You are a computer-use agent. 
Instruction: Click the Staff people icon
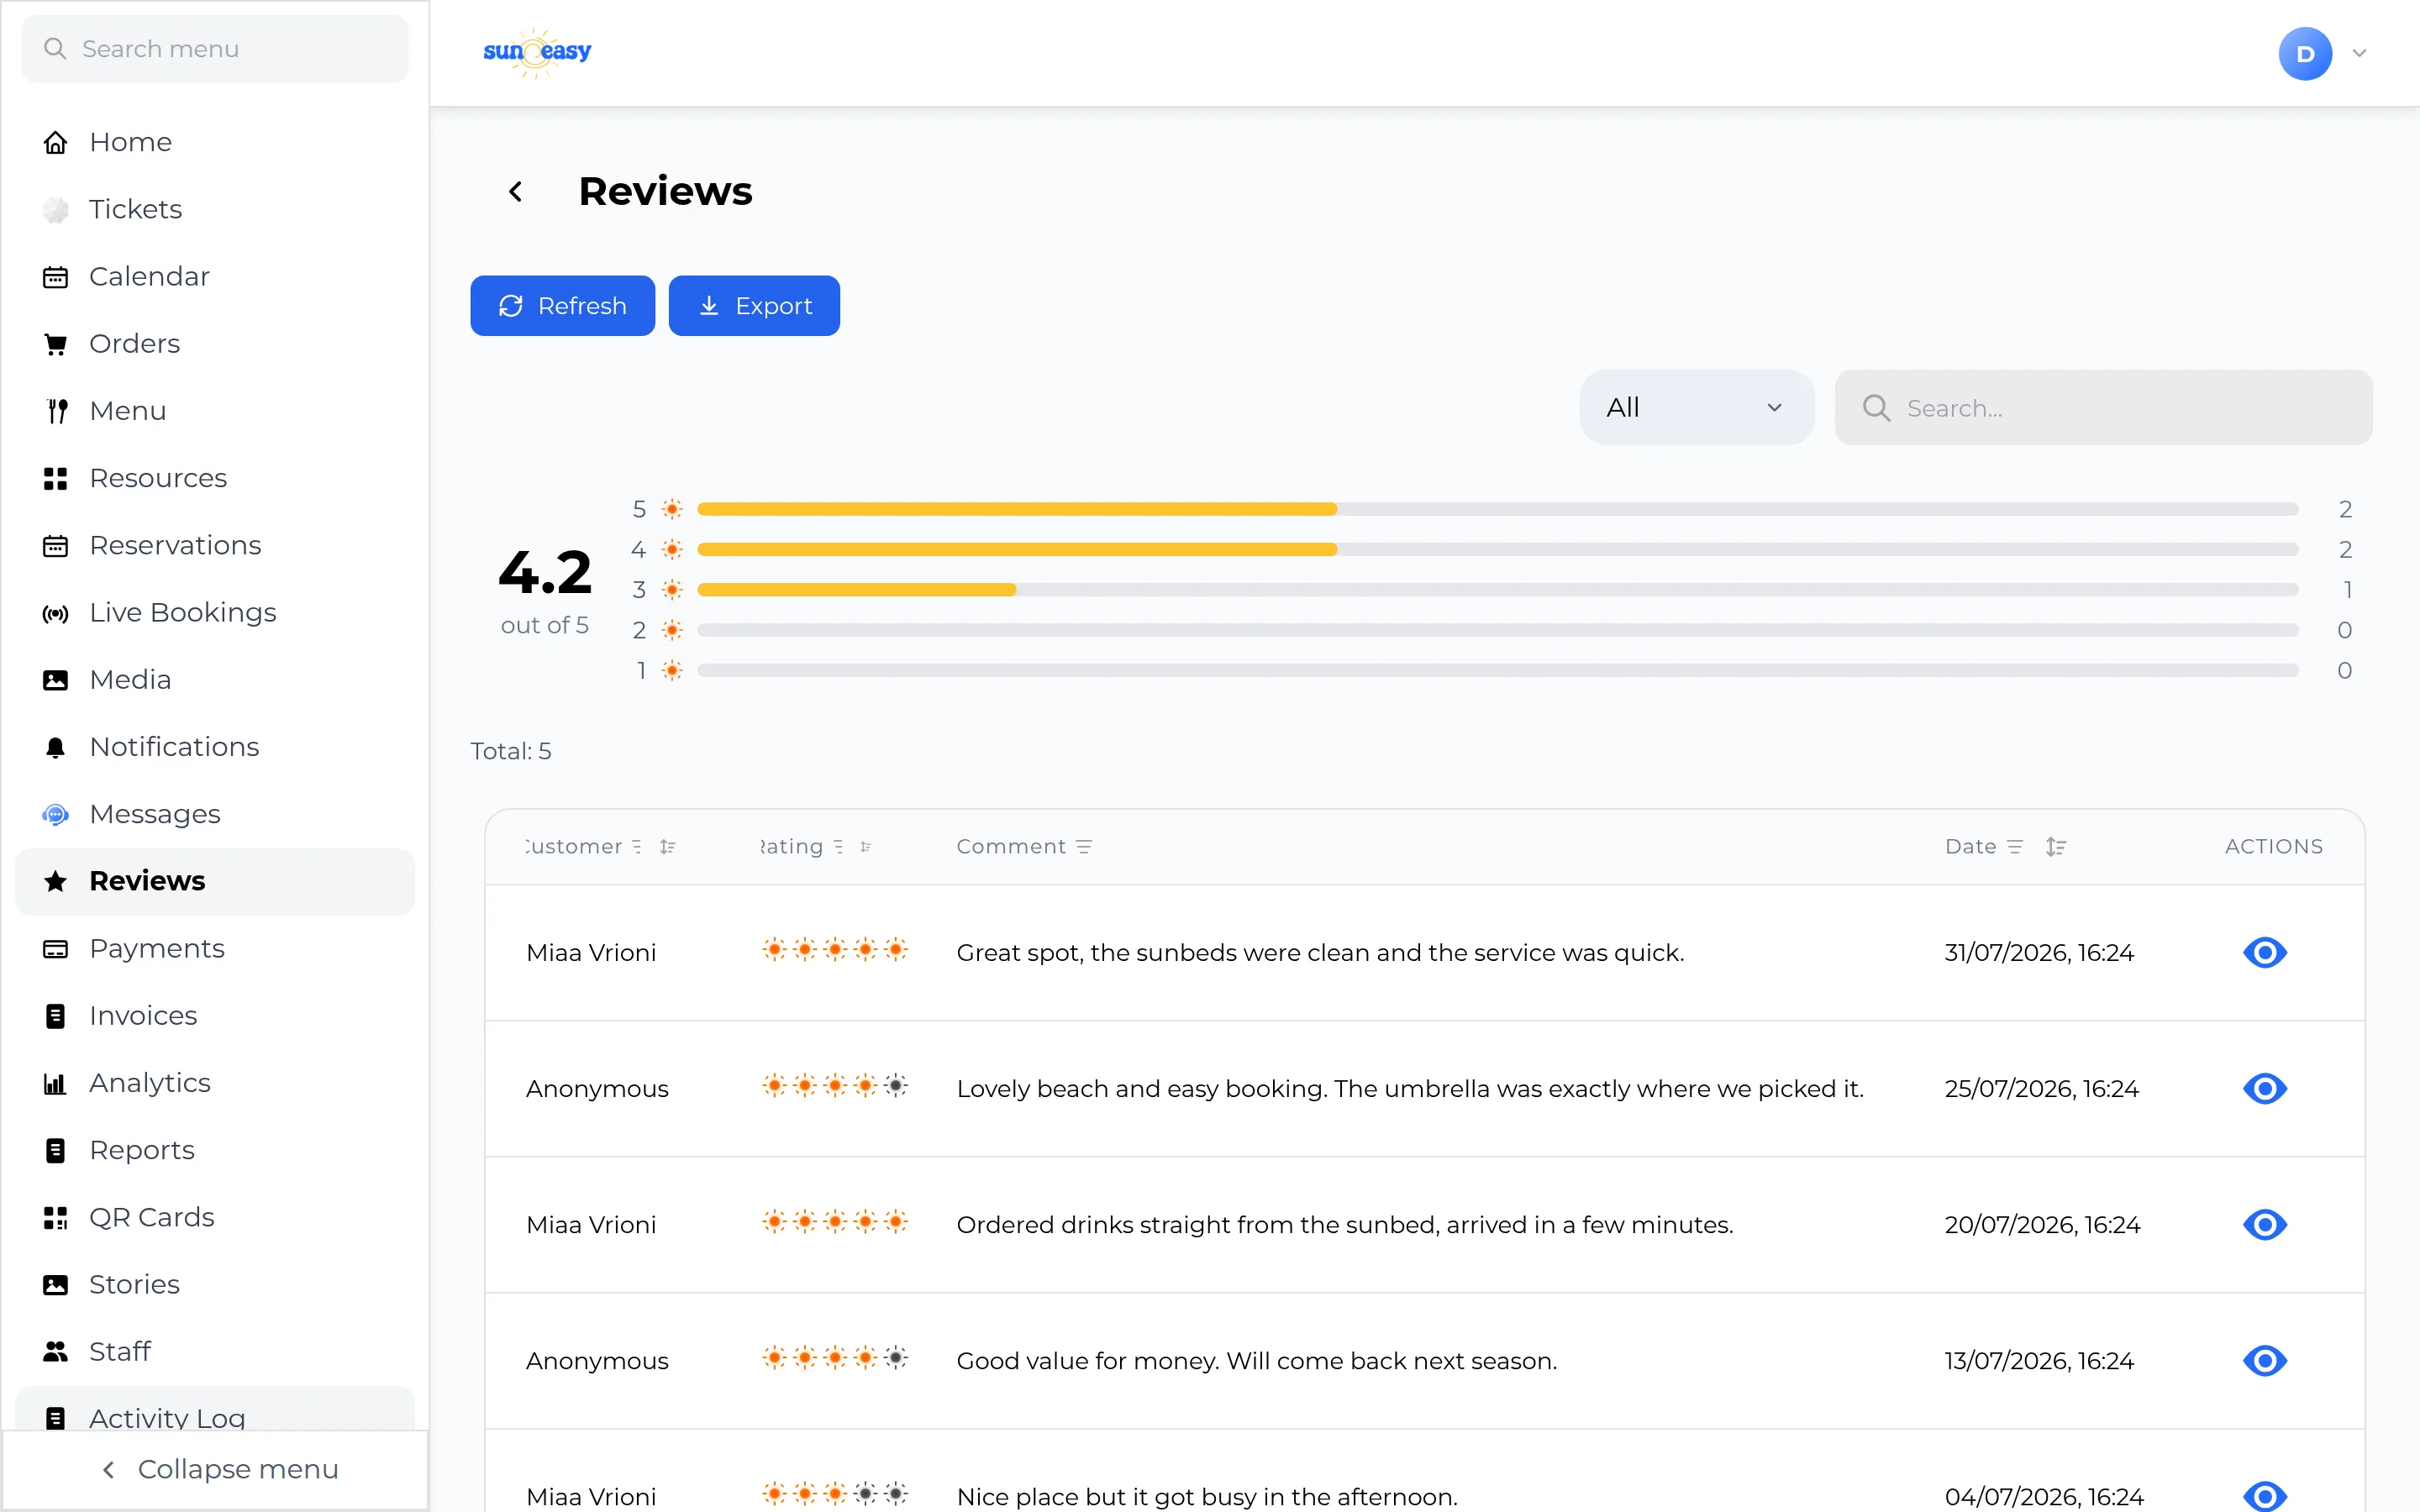pyautogui.click(x=56, y=1351)
